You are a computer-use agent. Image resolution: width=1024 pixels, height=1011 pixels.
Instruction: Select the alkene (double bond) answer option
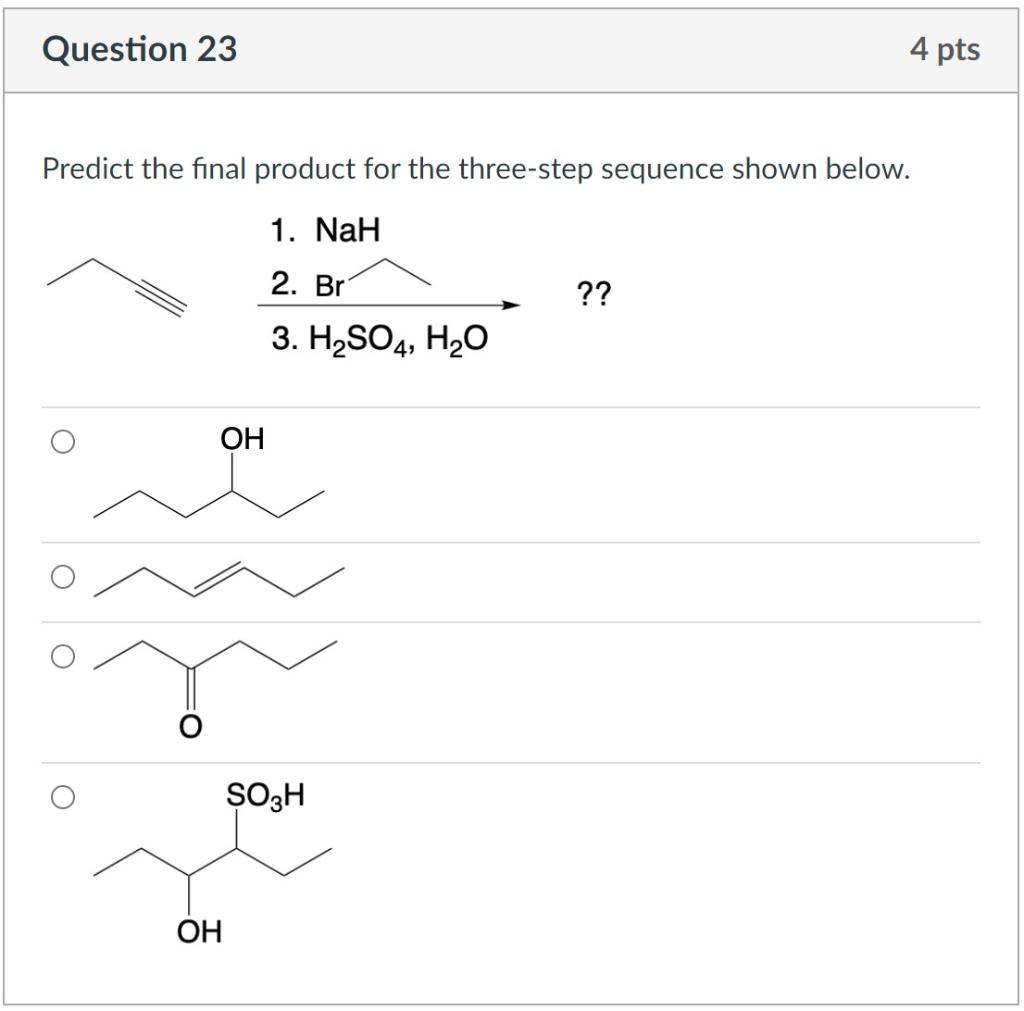point(62,573)
